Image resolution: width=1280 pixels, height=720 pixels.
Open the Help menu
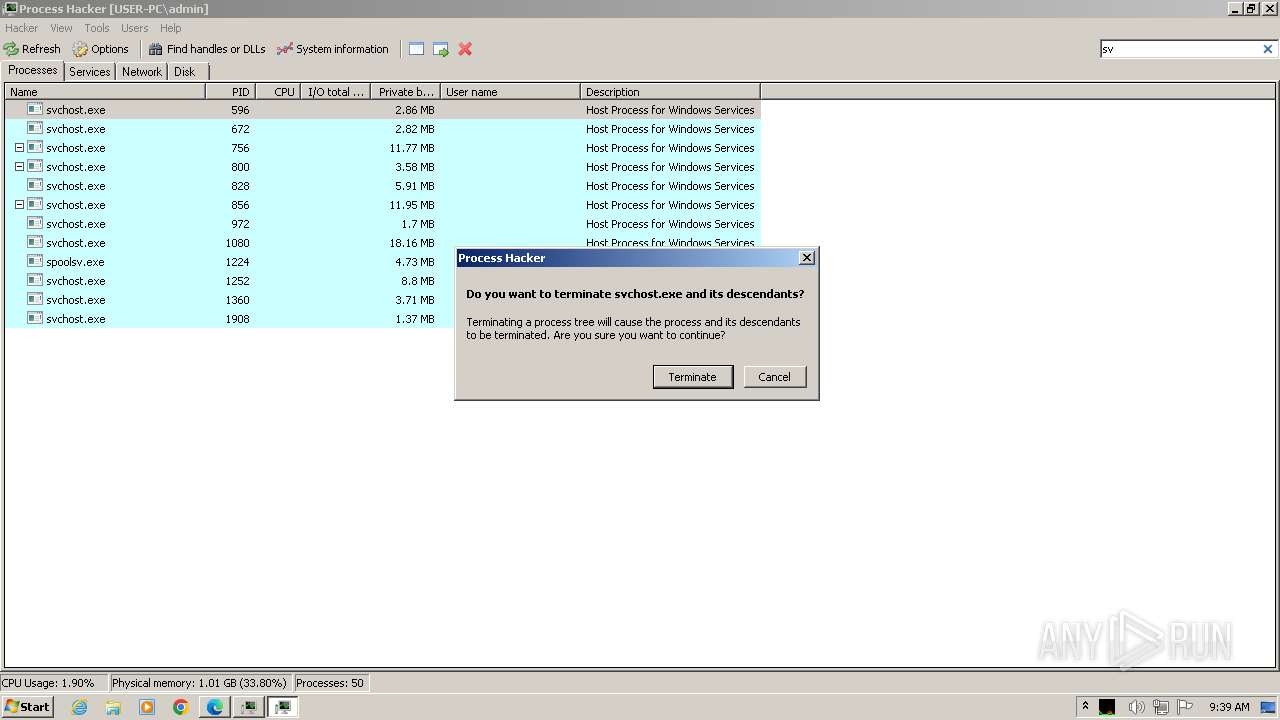click(x=171, y=28)
